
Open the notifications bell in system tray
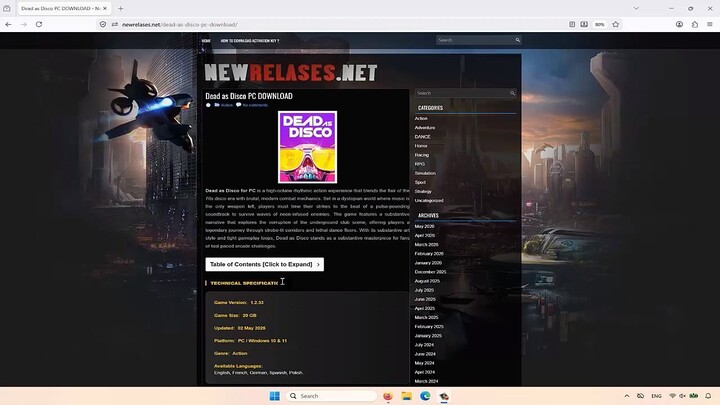click(708, 396)
